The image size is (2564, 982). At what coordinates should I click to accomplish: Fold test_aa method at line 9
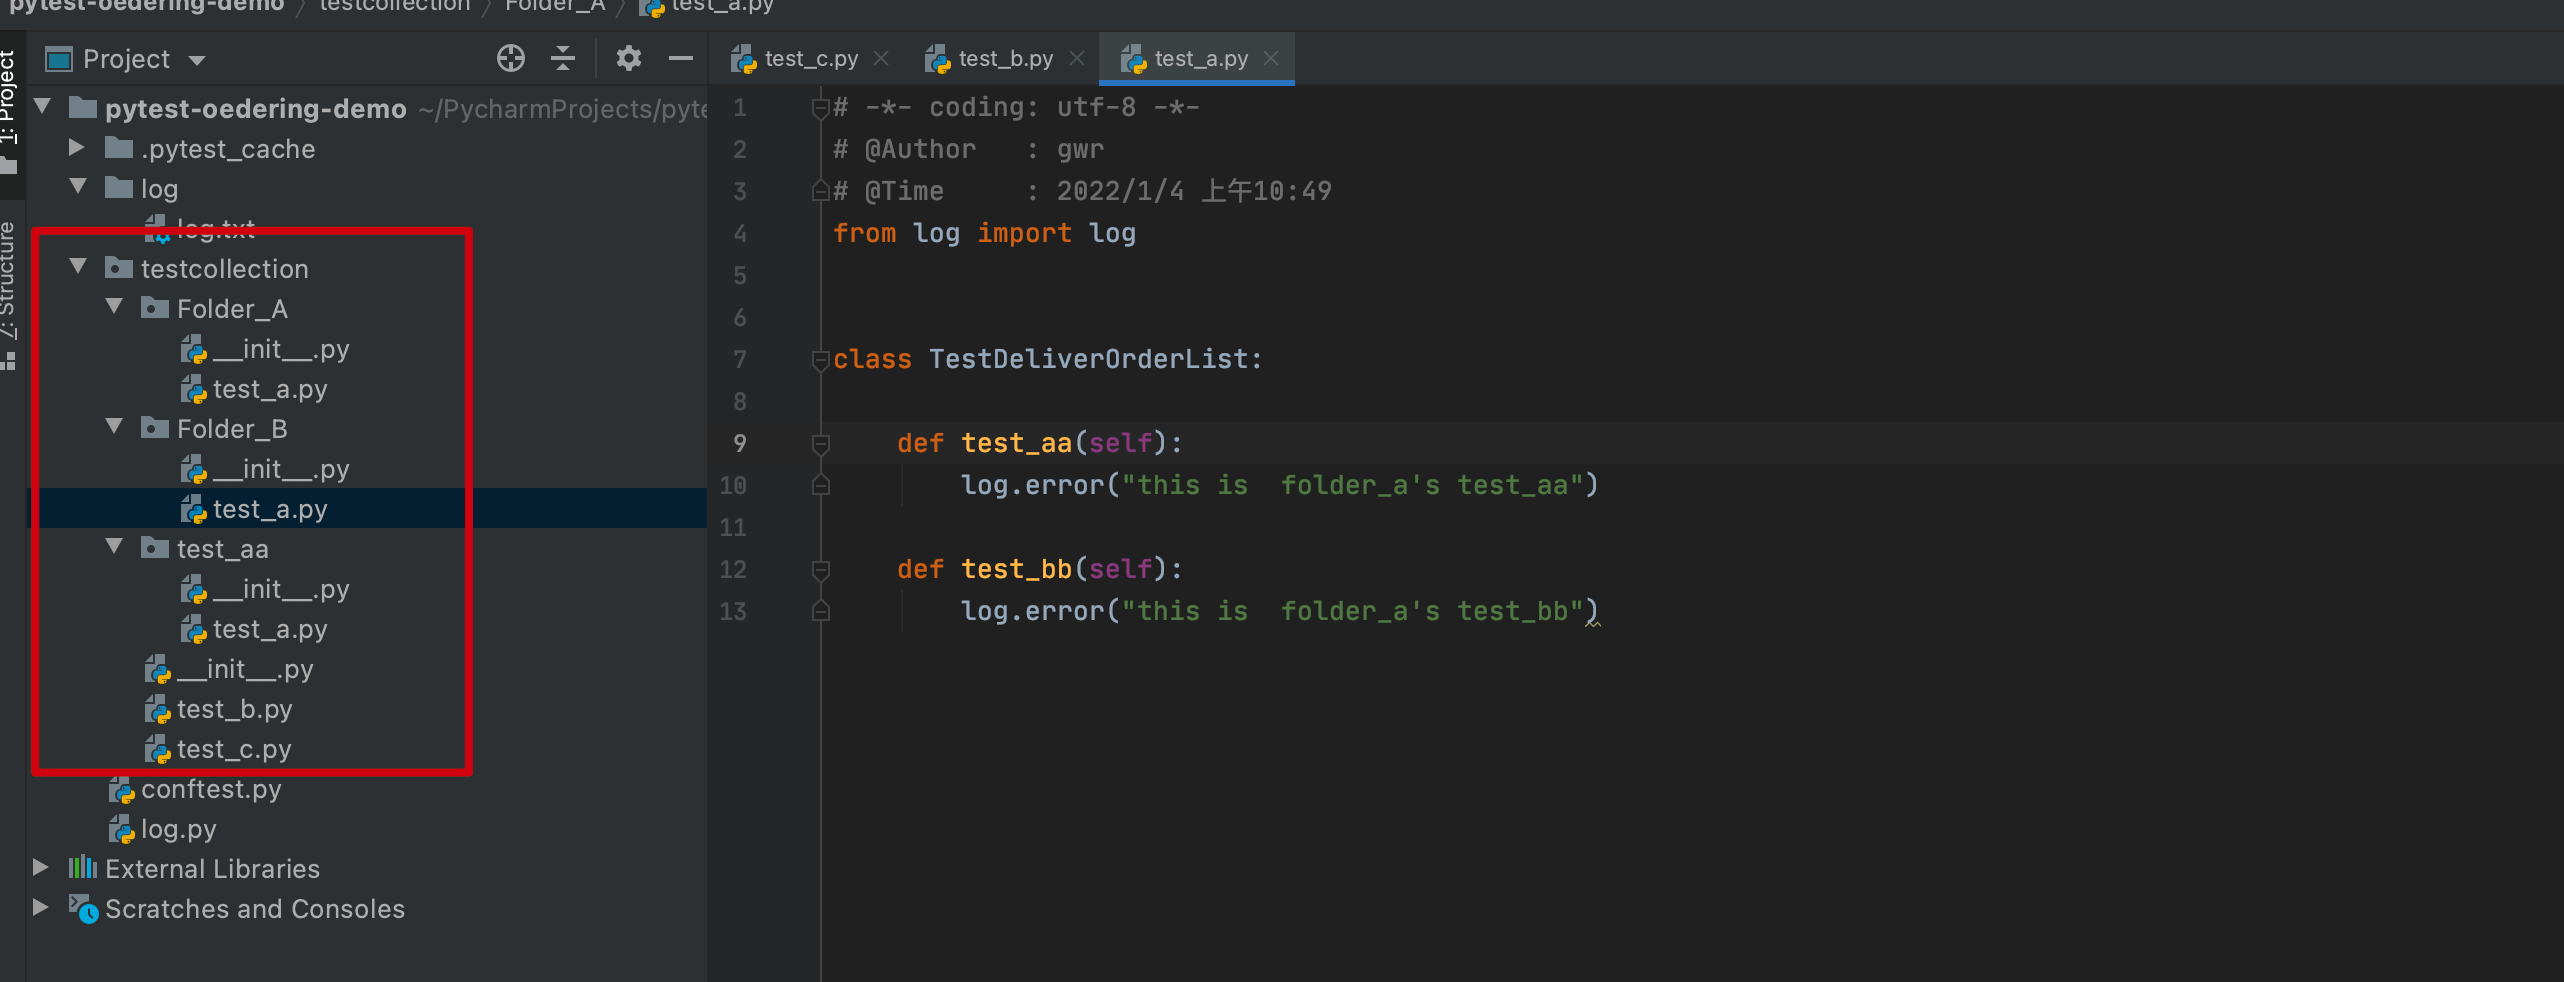821,444
